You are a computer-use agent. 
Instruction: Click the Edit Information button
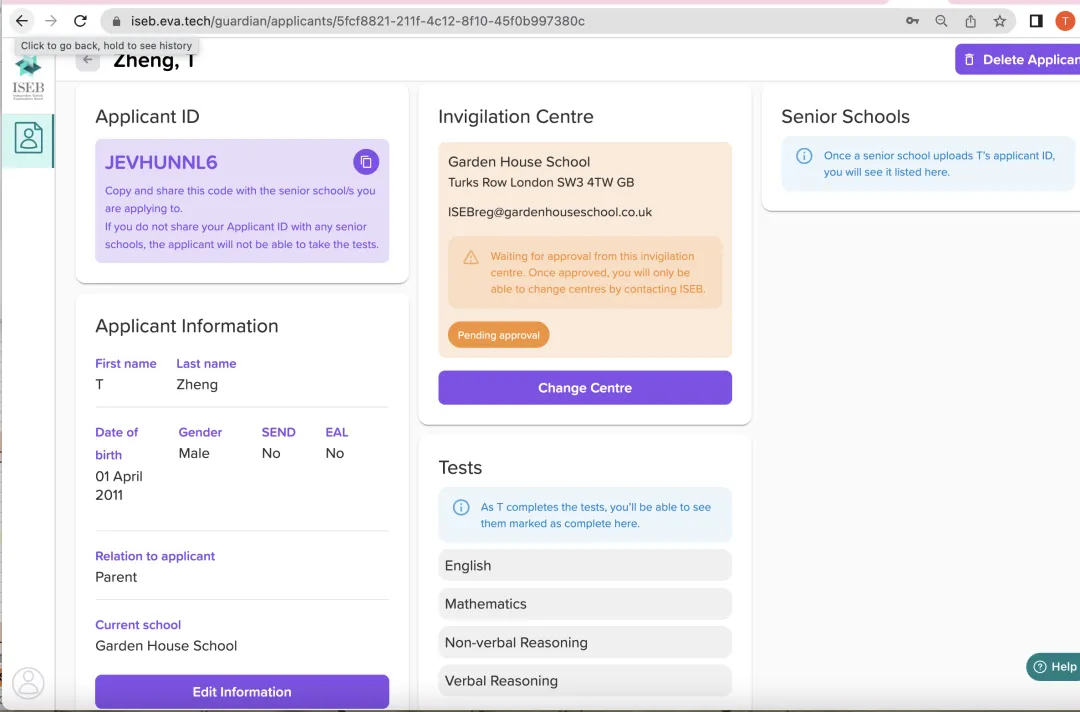click(x=242, y=692)
